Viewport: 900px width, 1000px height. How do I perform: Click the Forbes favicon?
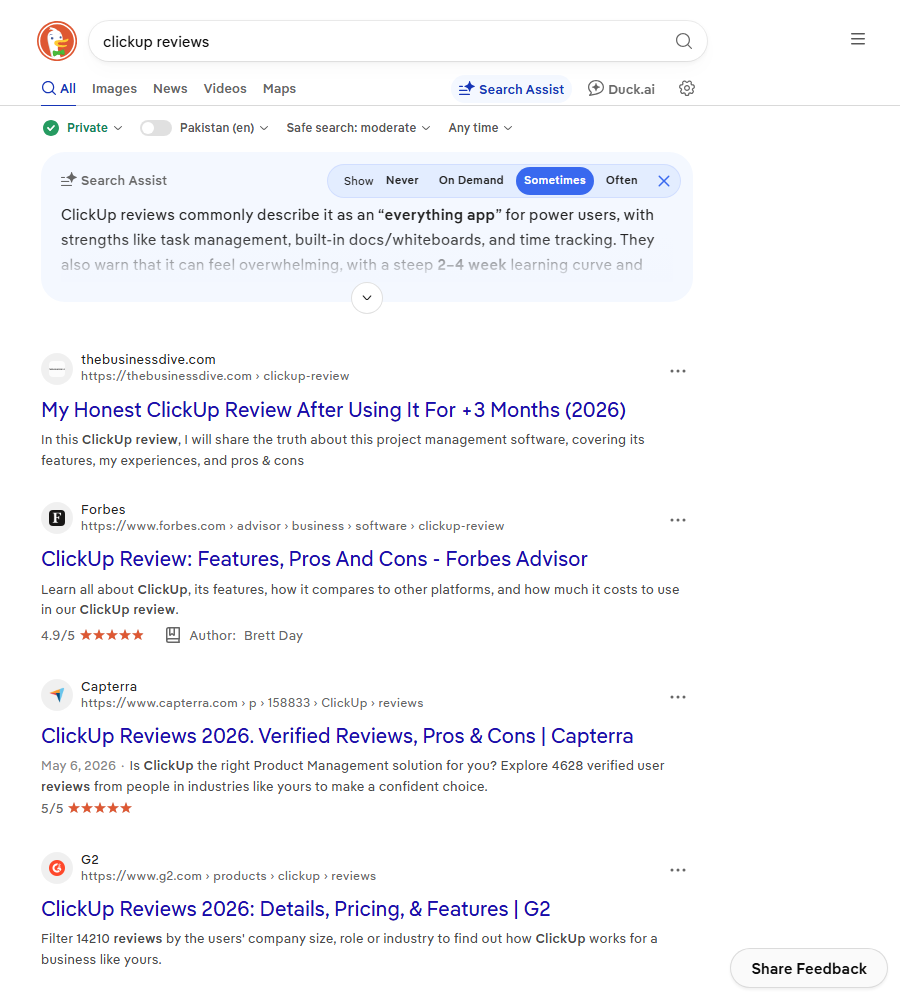click(57, 518)
